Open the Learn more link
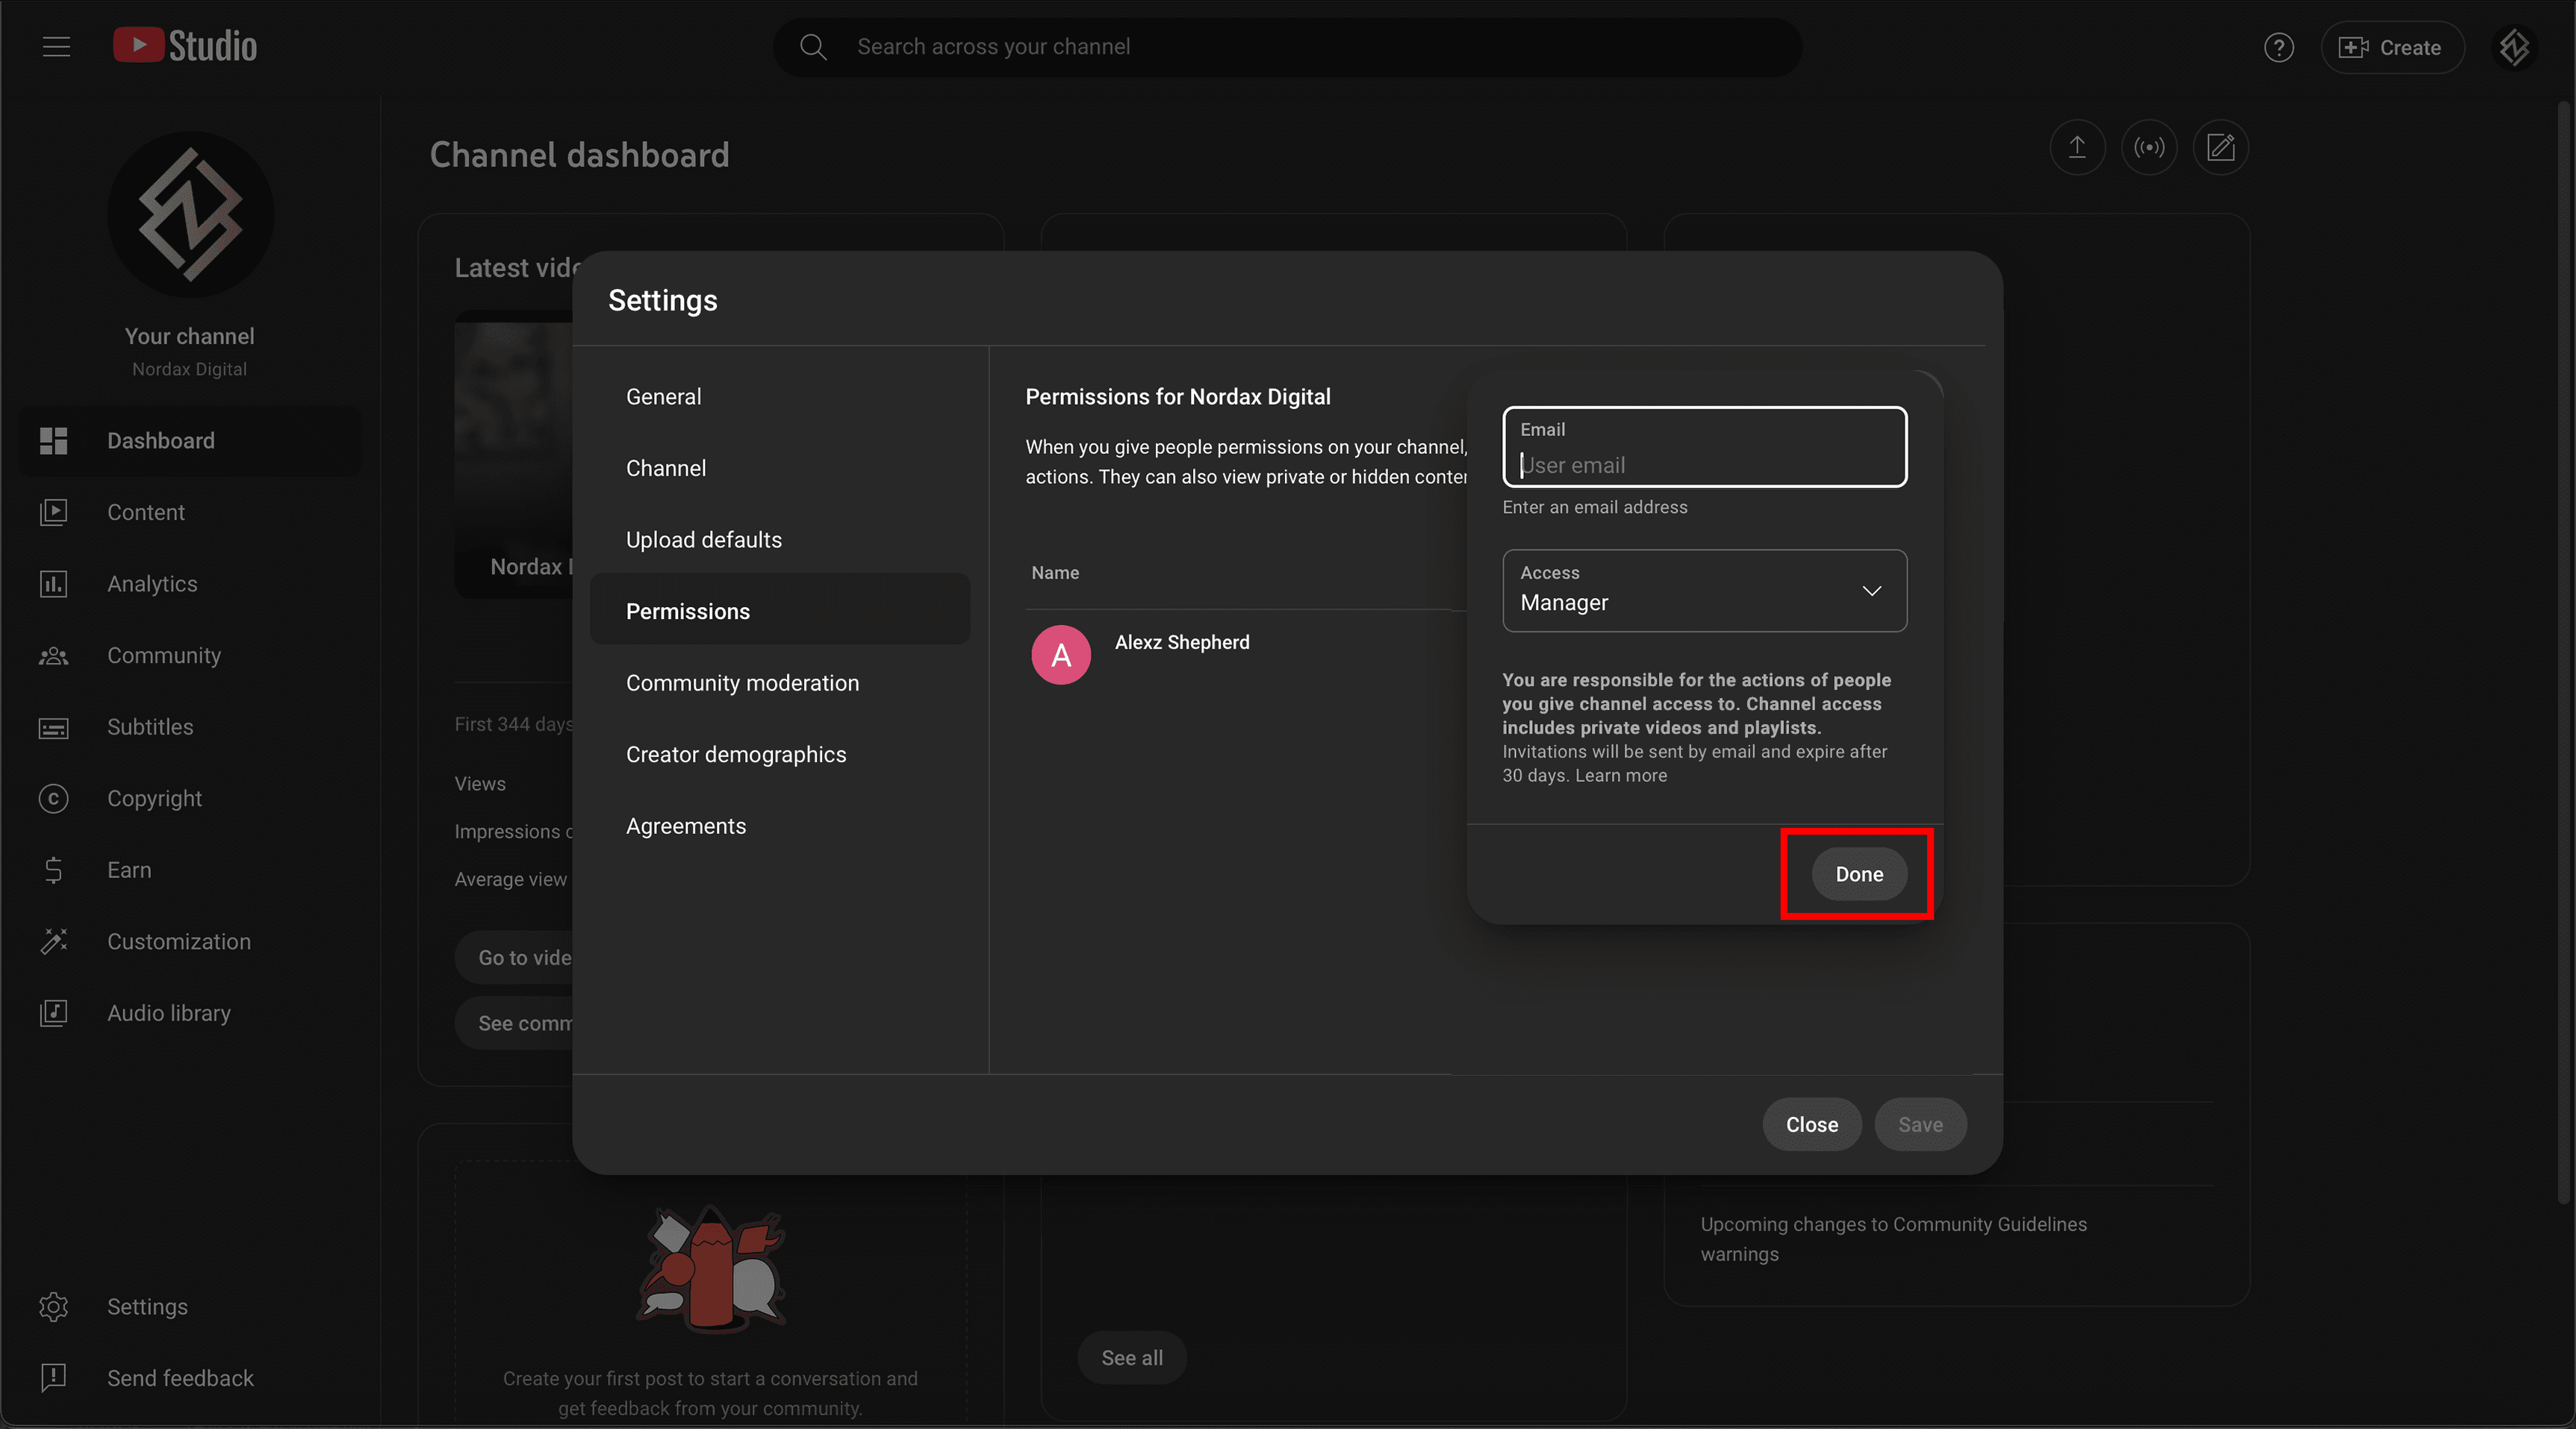2576x1429 pixels. pos(1620,775)
